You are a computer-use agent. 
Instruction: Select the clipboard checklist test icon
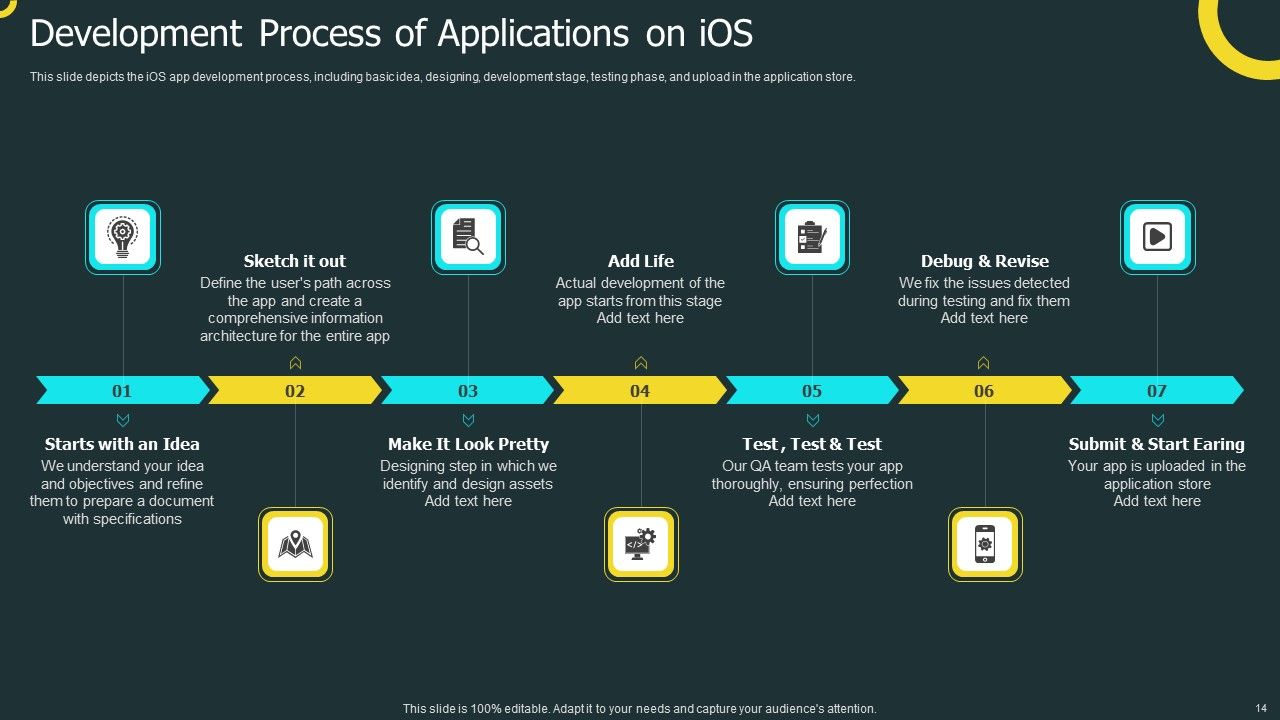click(812, 237)
